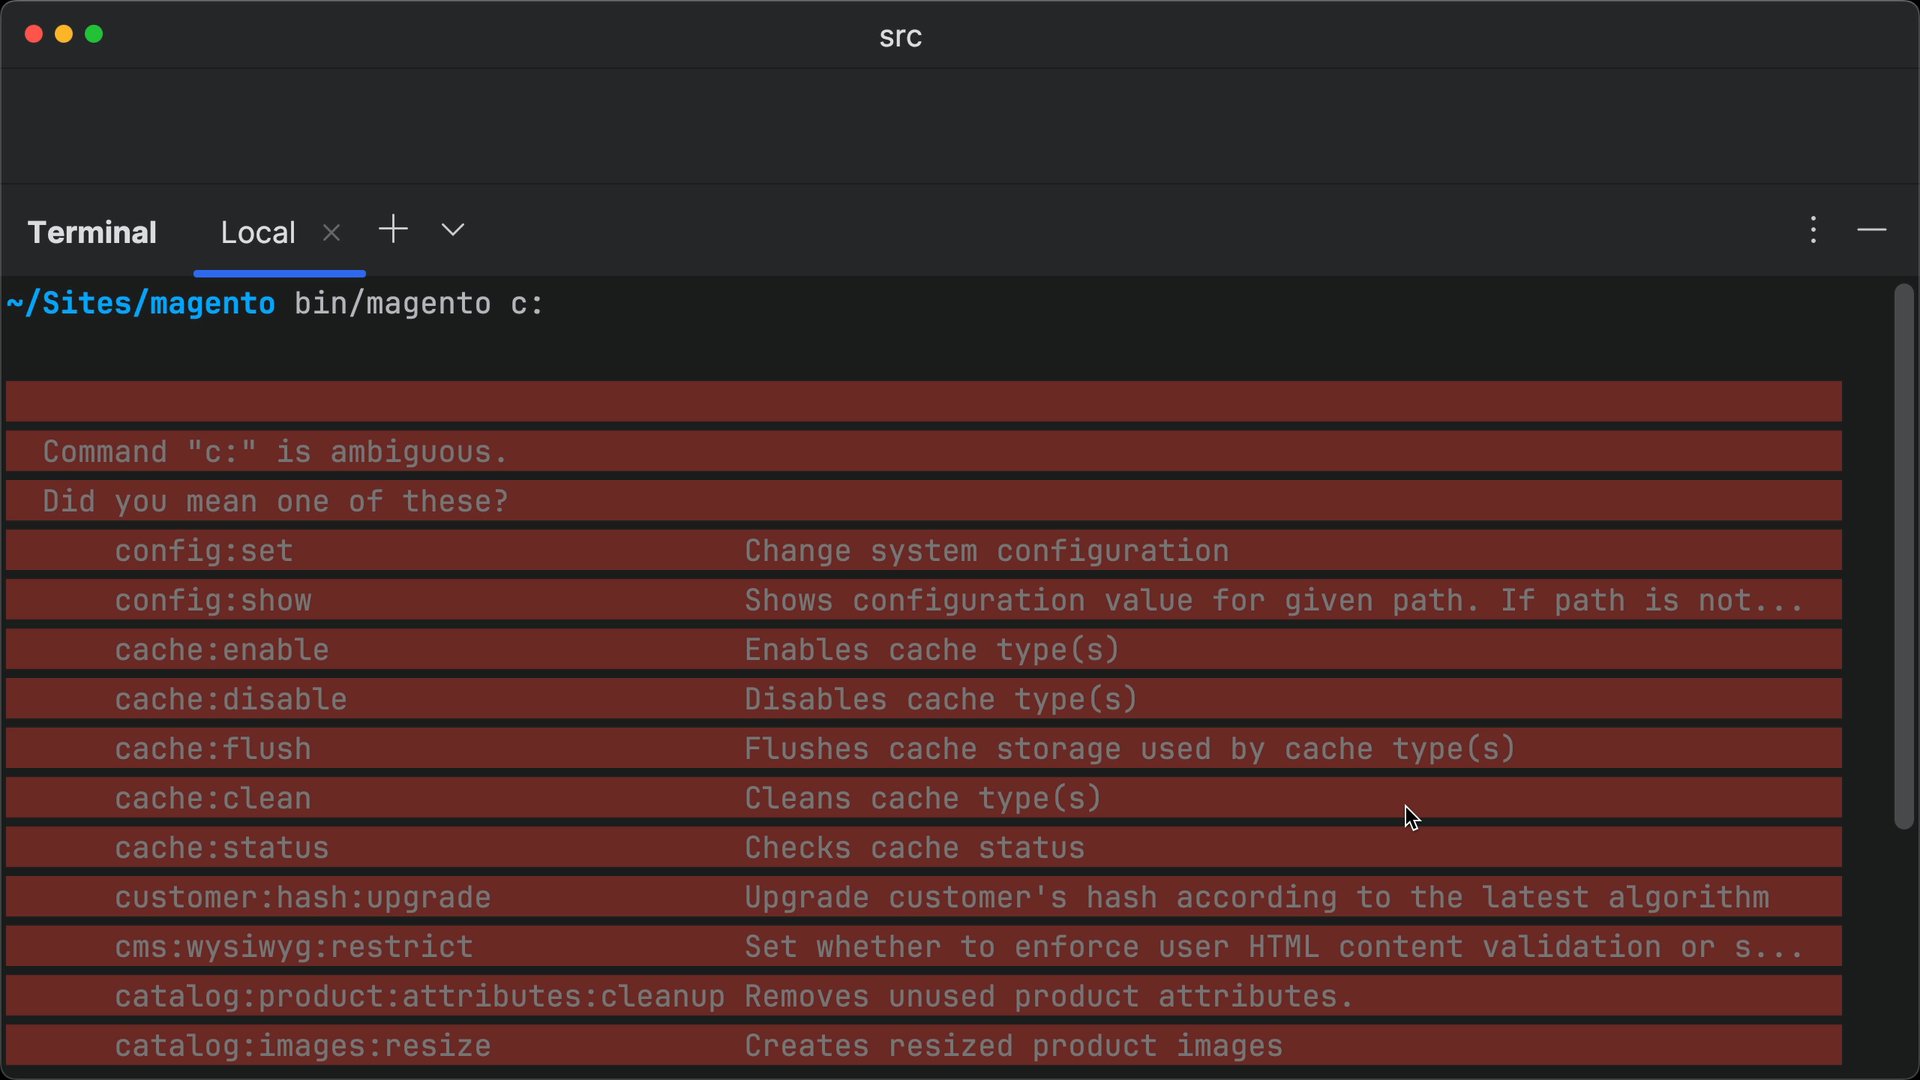Click the 'bin/magento c:' command text
This screenshot has height=1080, width=1920.
pos(419,303)
